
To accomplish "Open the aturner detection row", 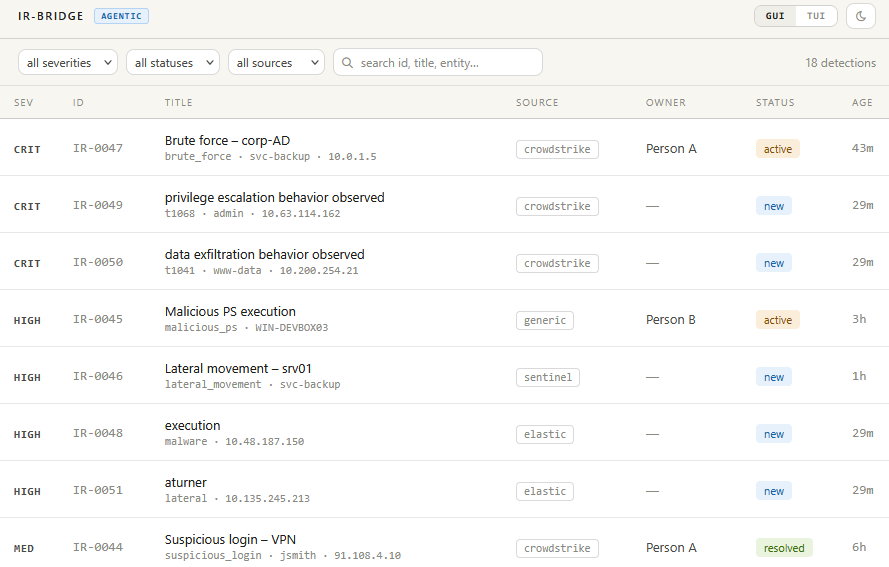I will pyautogui.click(x=444, y=489).
